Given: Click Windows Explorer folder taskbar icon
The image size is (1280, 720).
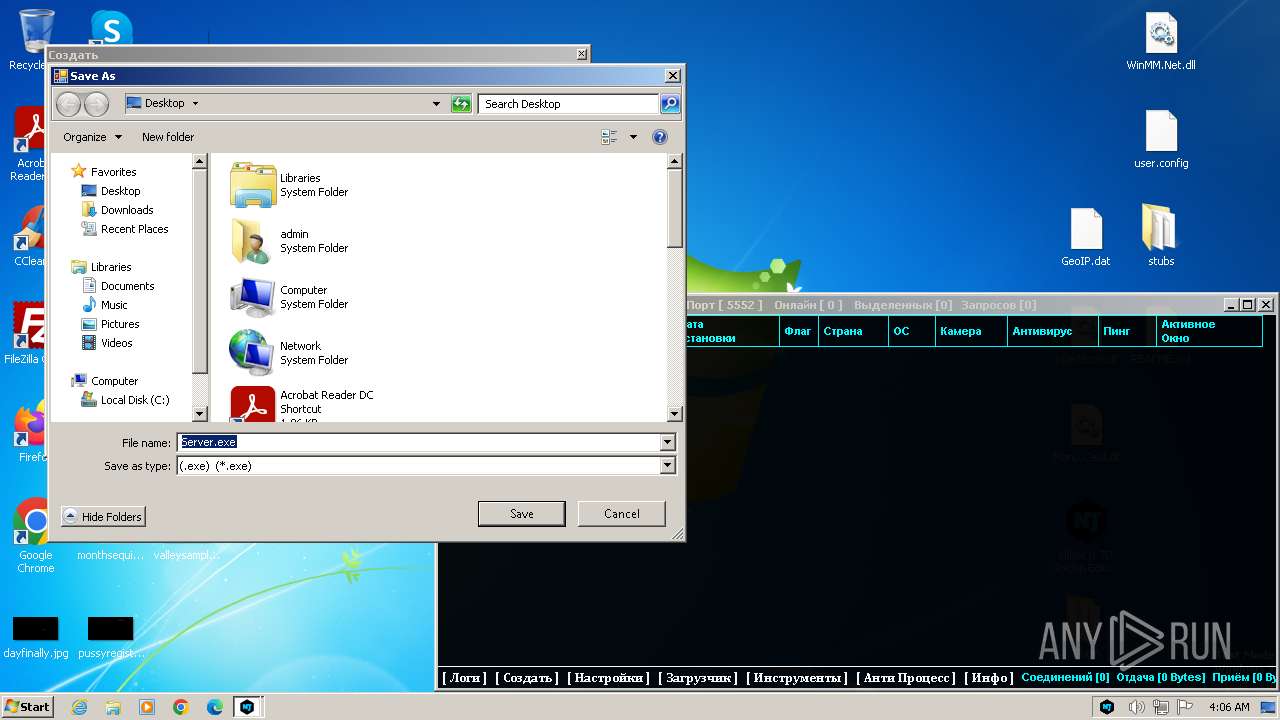Looking at the screenshot, I should [113, 707].
